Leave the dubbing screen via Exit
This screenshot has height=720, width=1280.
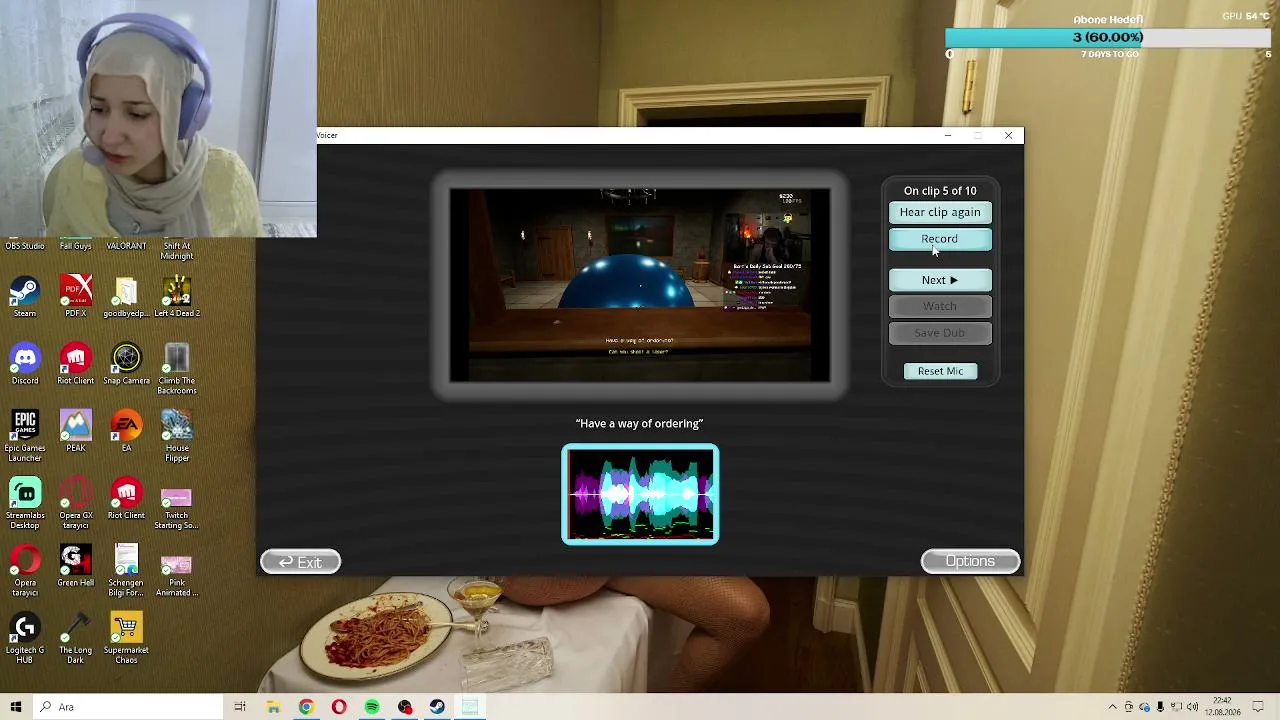(x=300, y=562)
